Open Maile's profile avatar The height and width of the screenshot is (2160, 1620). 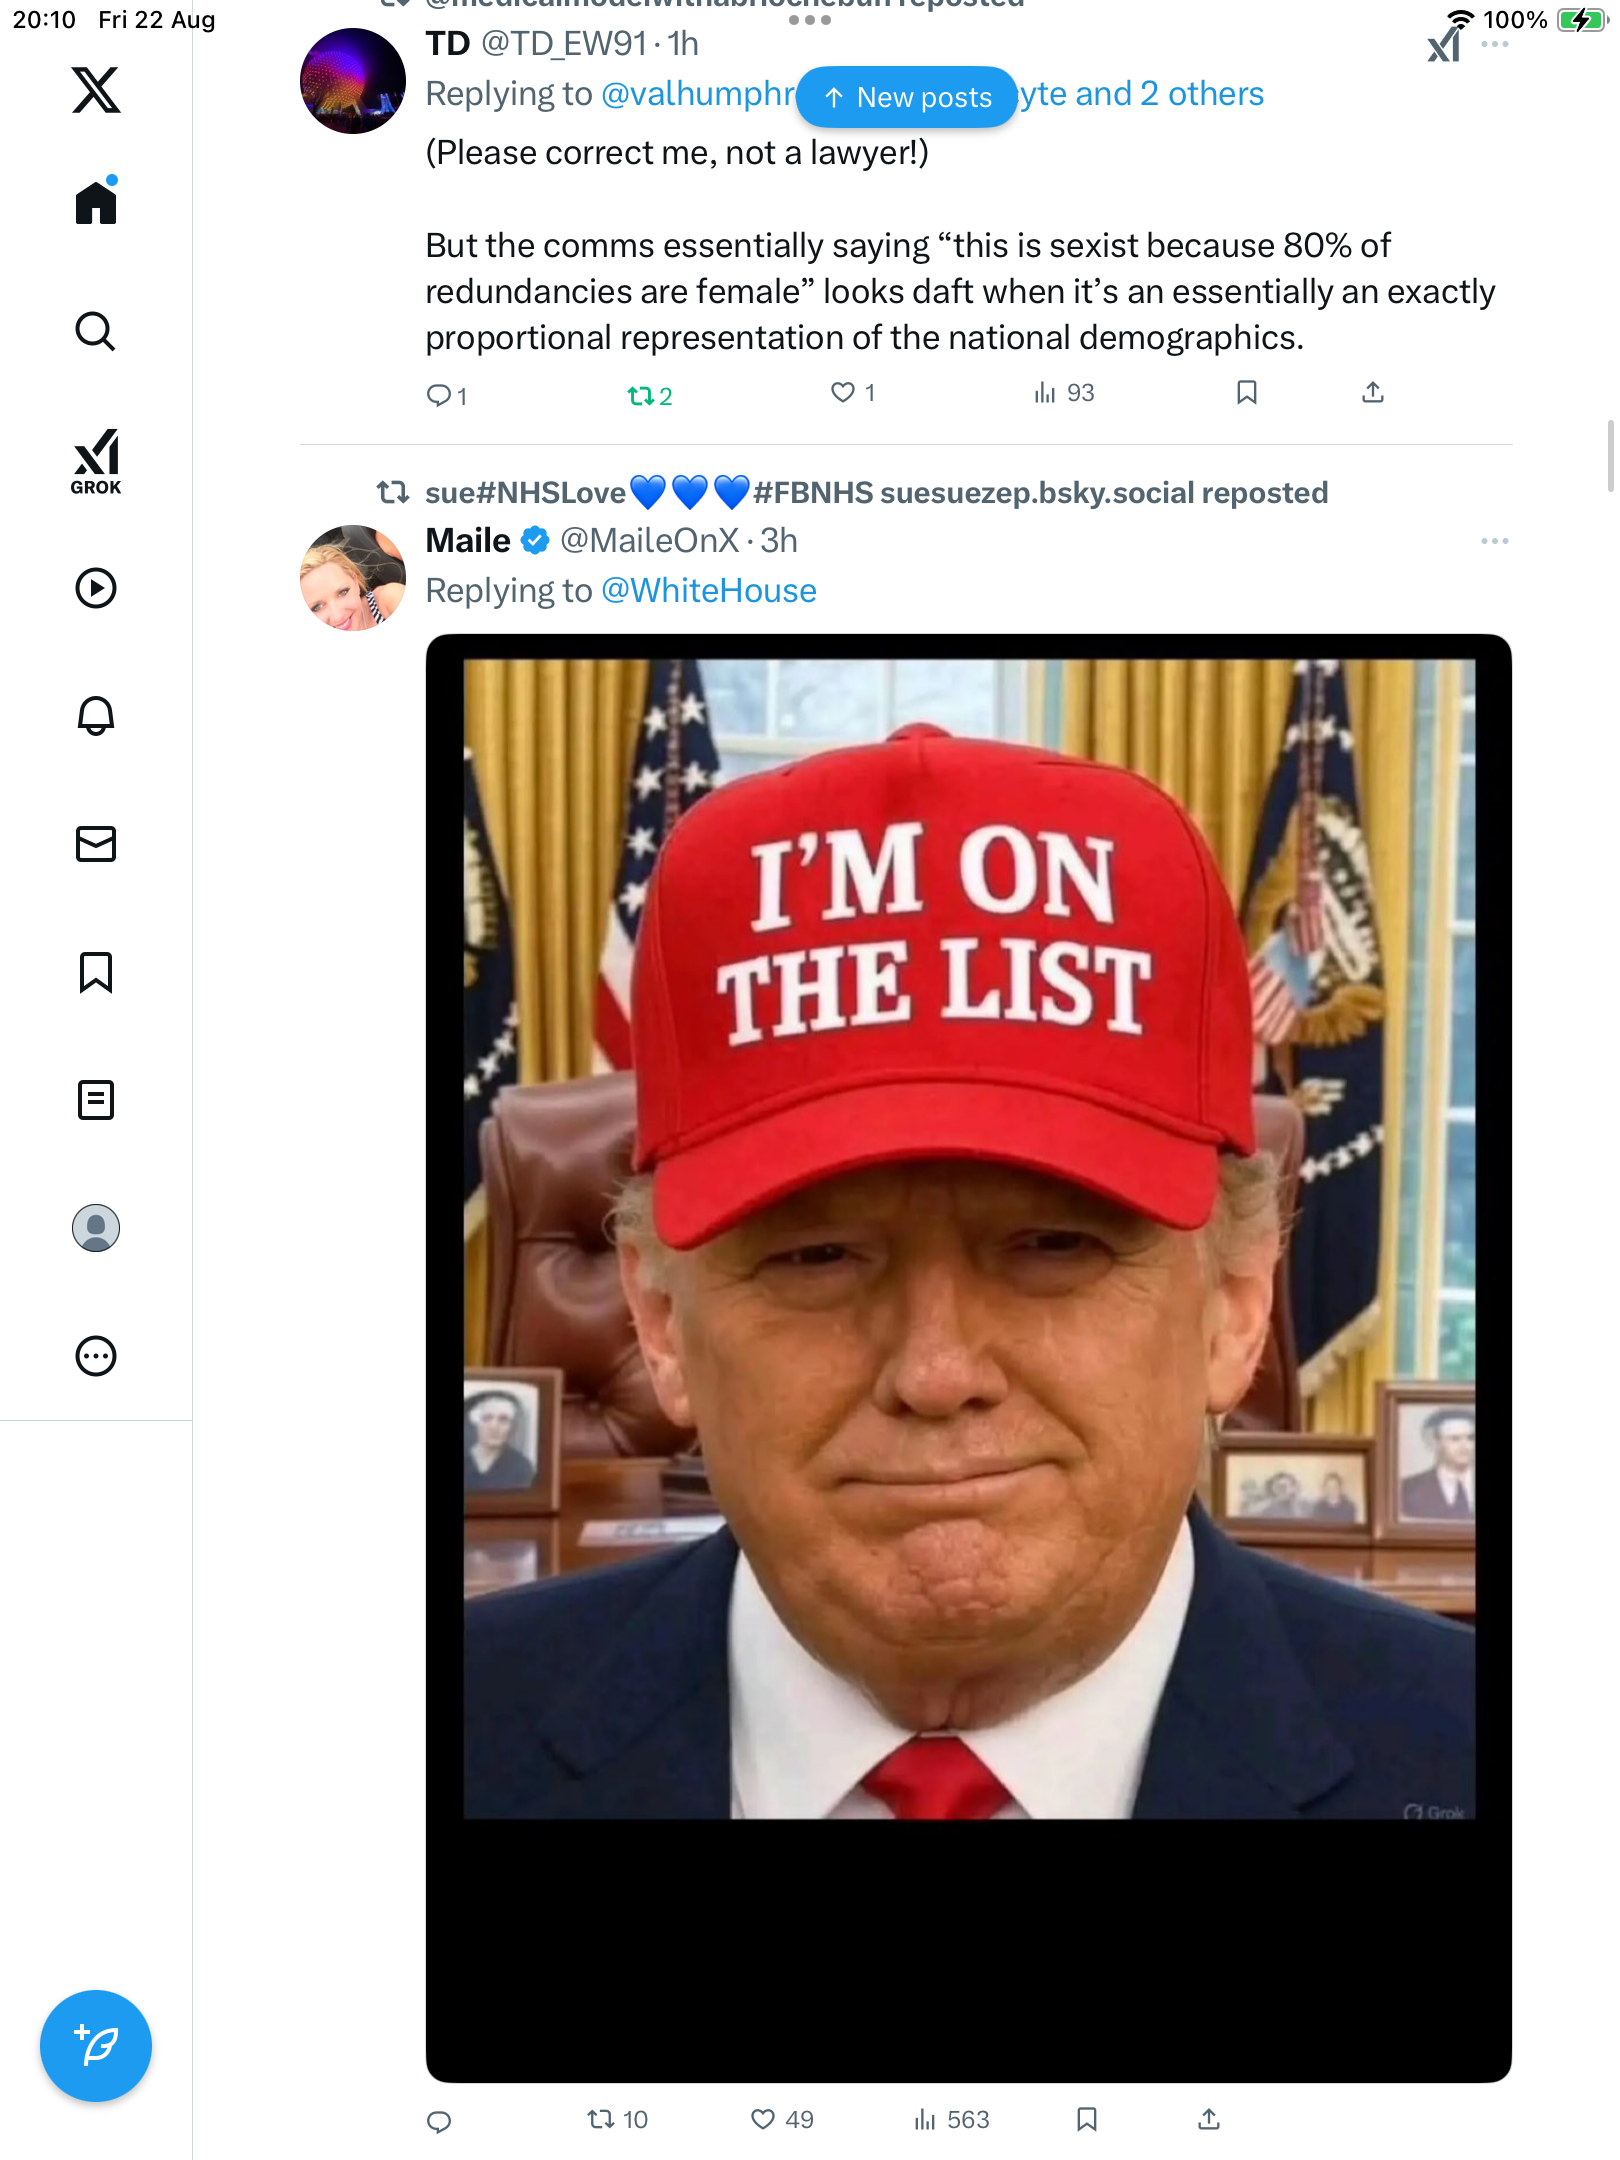[352, 578]
